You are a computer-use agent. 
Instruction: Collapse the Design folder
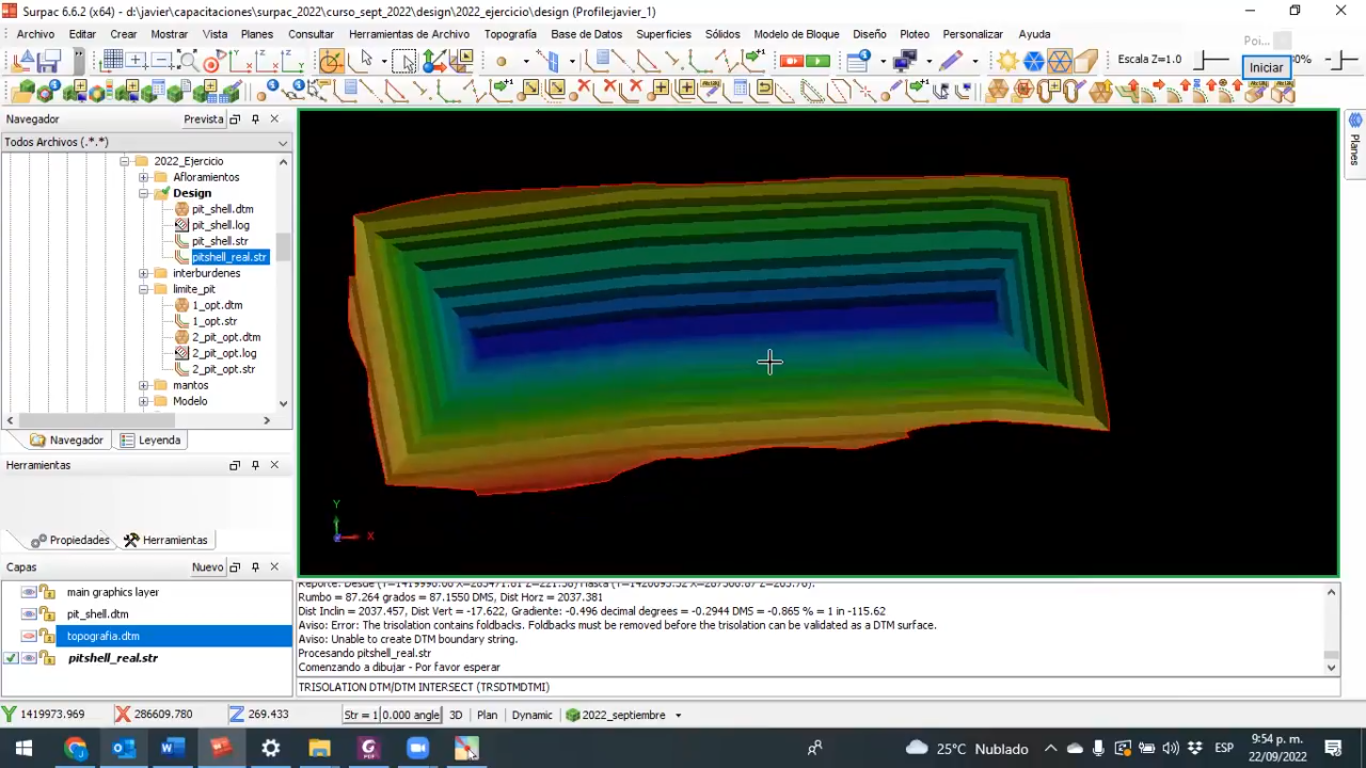coord(144,193)
